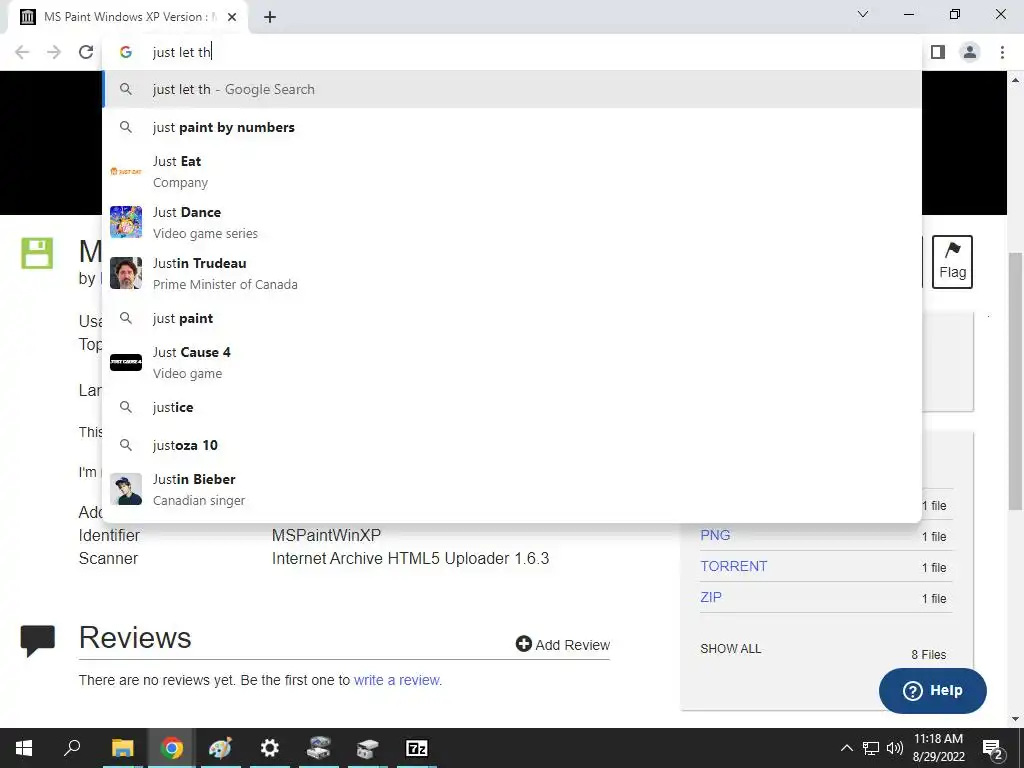Click 'Internet Archive HTML5 Uploader 1.6.3' text
The width and height of the screenshot is (1024, 768).
click(410, 558)
